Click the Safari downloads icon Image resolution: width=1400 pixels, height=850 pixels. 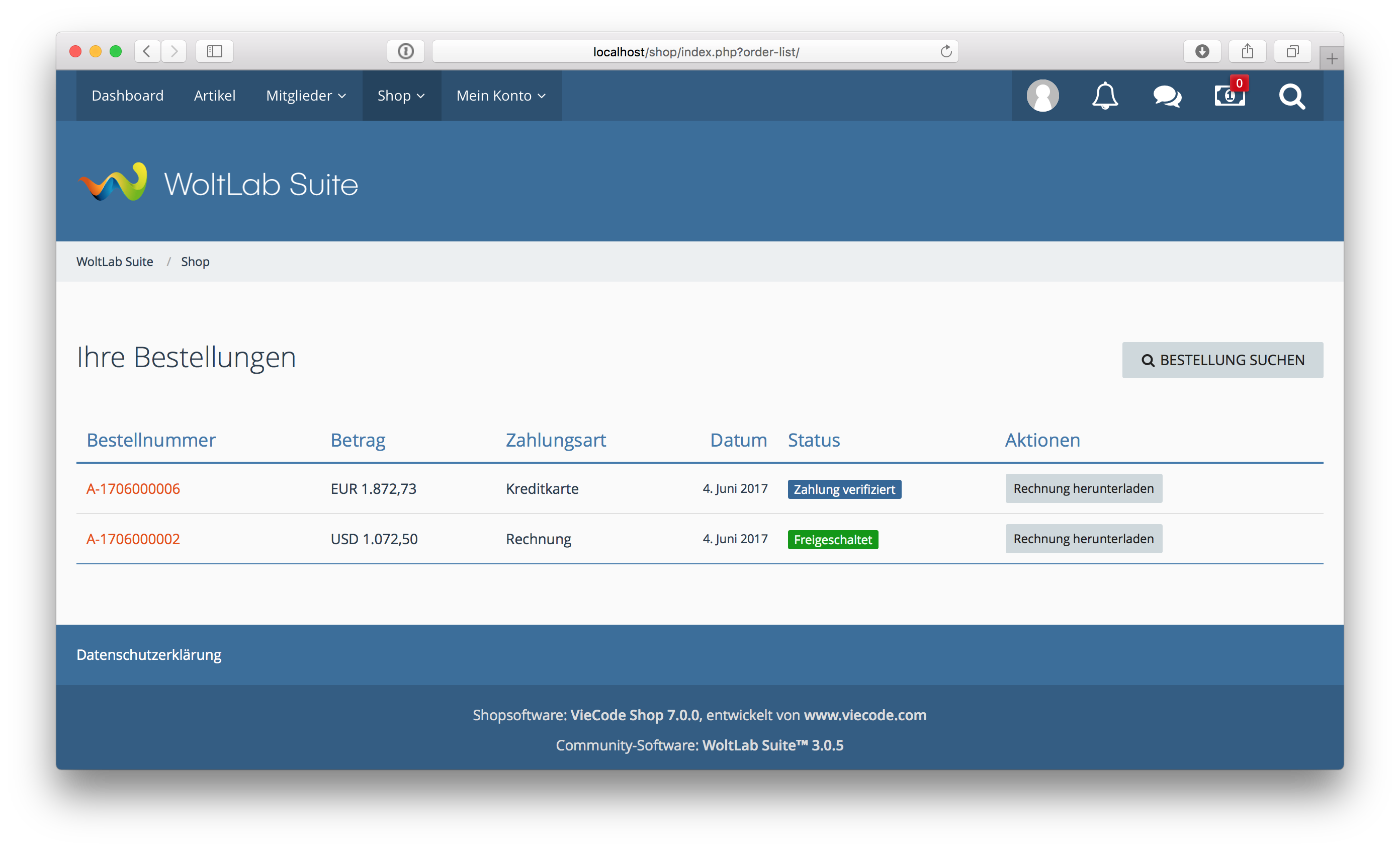1202,51
